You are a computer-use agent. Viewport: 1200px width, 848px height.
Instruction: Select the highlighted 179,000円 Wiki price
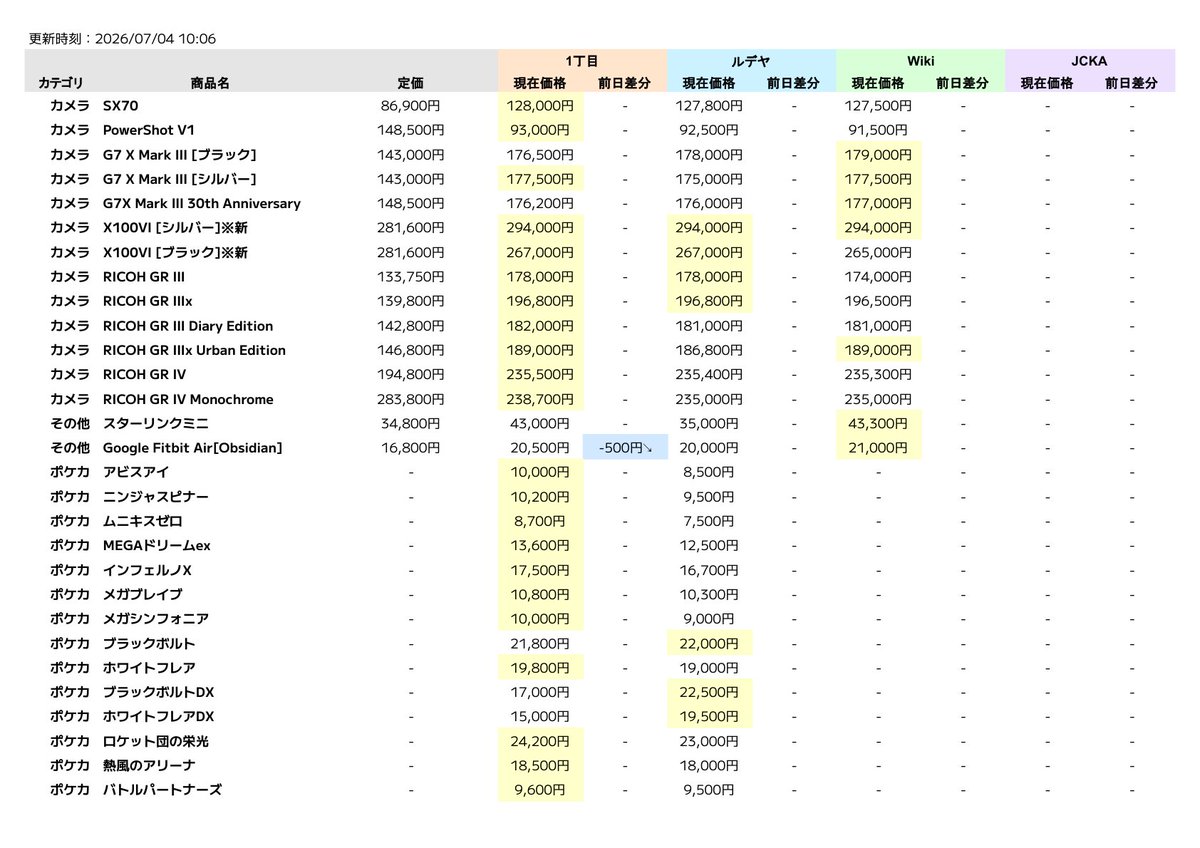point(878,155)
